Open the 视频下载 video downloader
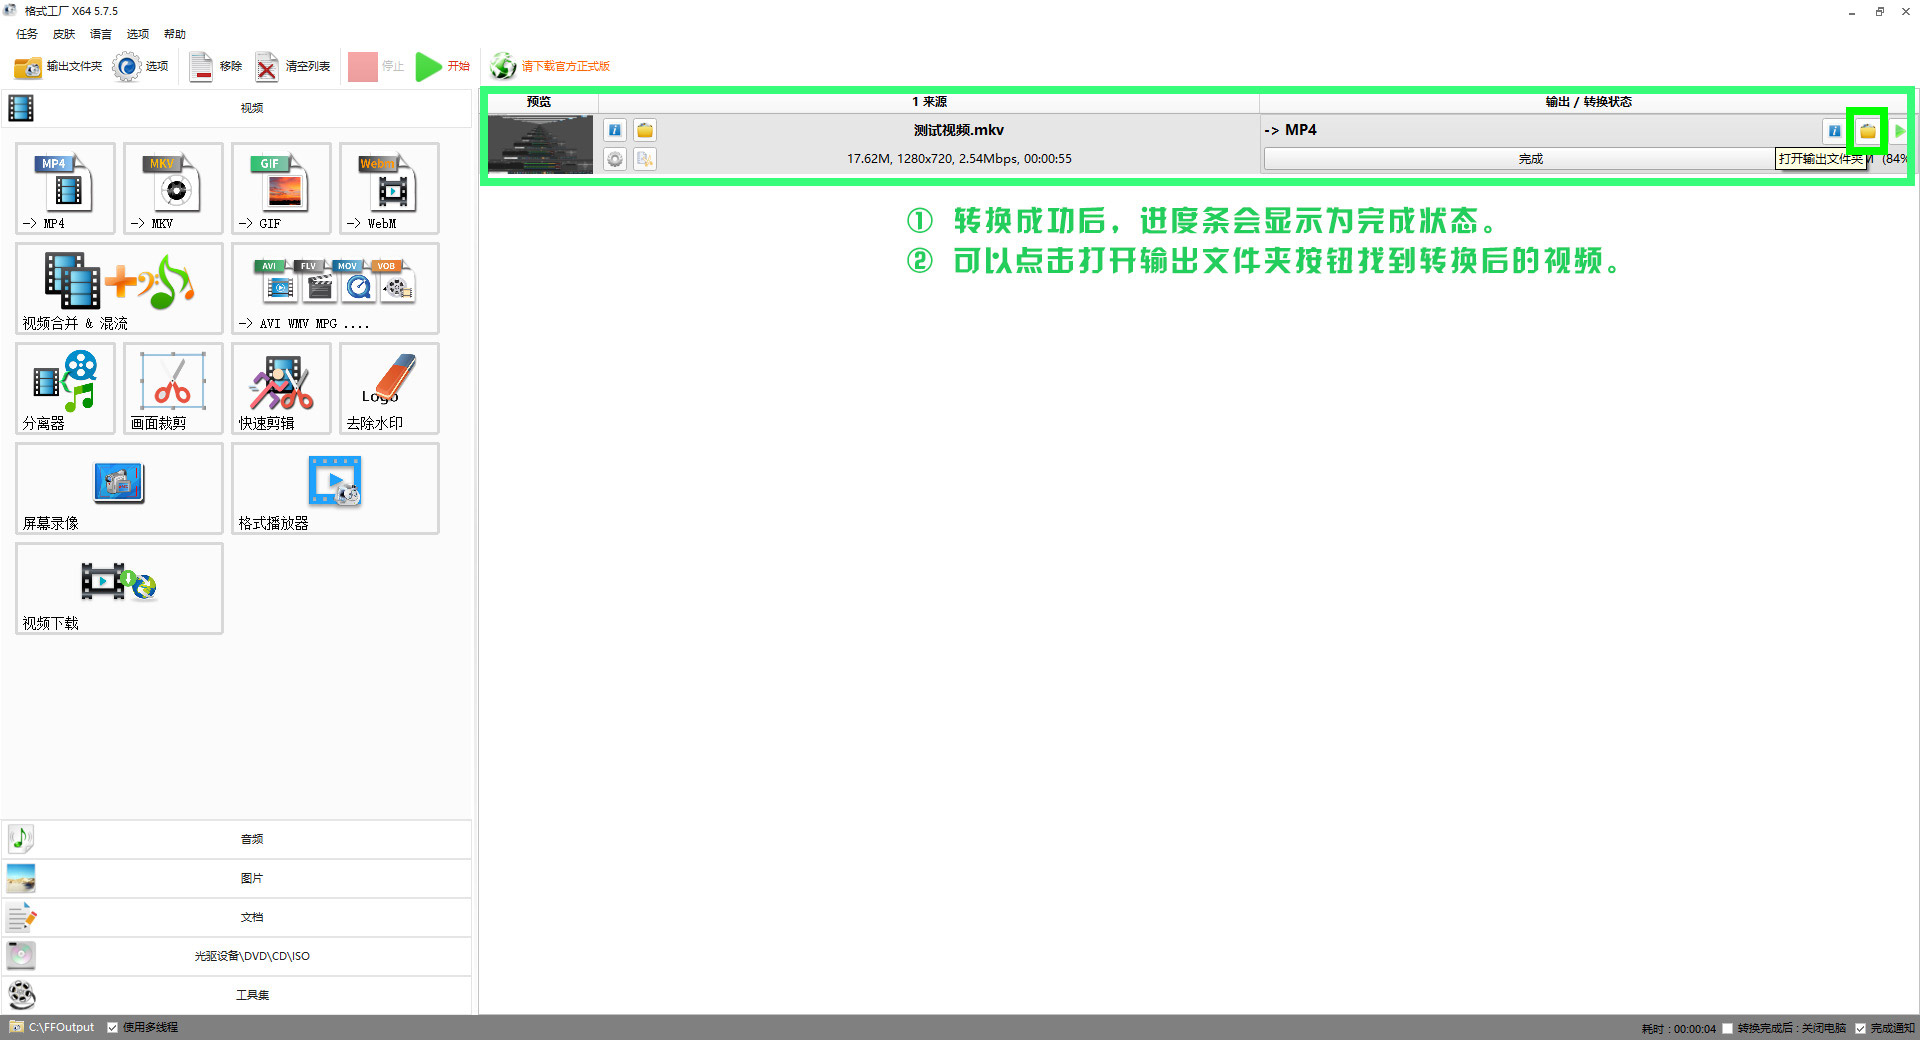The height and width of the screenshot is (1040, 1920). coord(119,589)
